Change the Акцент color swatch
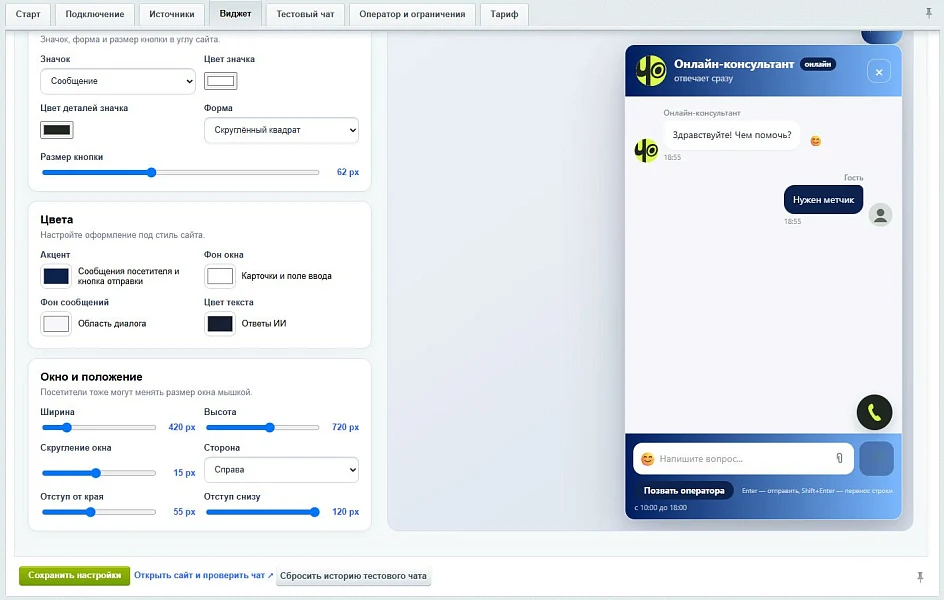This screenshot has height=600, width=944. point(56,276)
